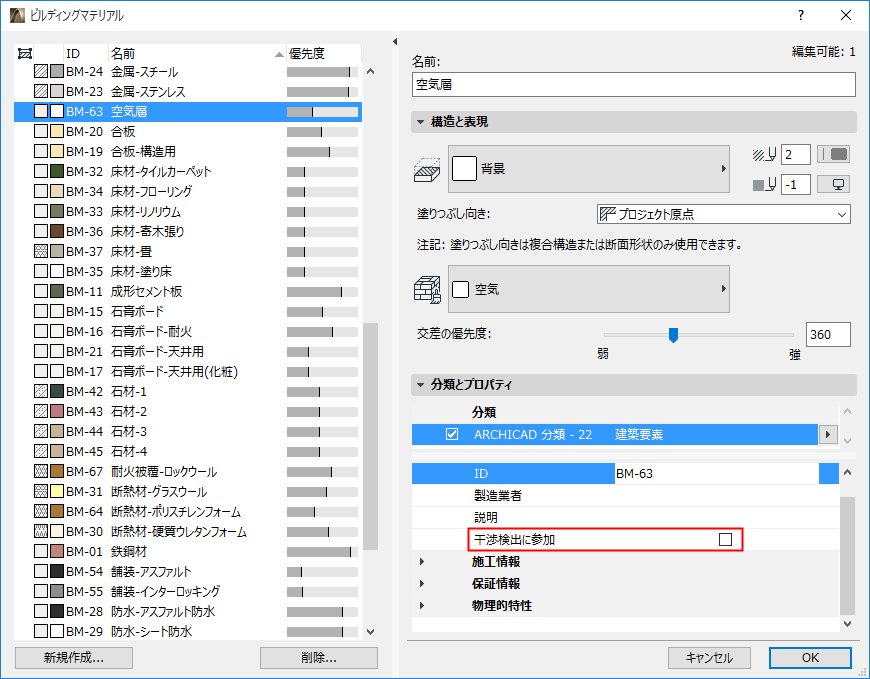Viewport: 870px width, 679px height.
Task: Click the surface material brick icon beside 空気
Action: pos(428,288)
